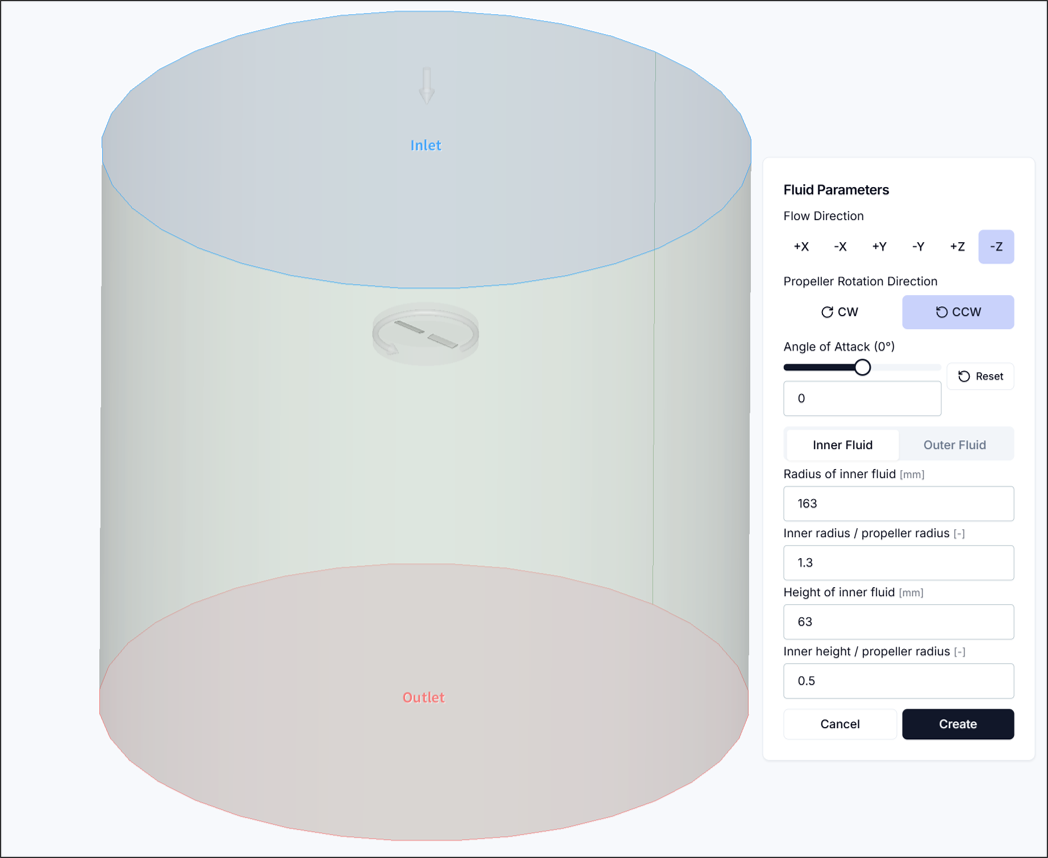
Task: Click the Inner radius / propeller radius field
Action: tap(898, 563)
